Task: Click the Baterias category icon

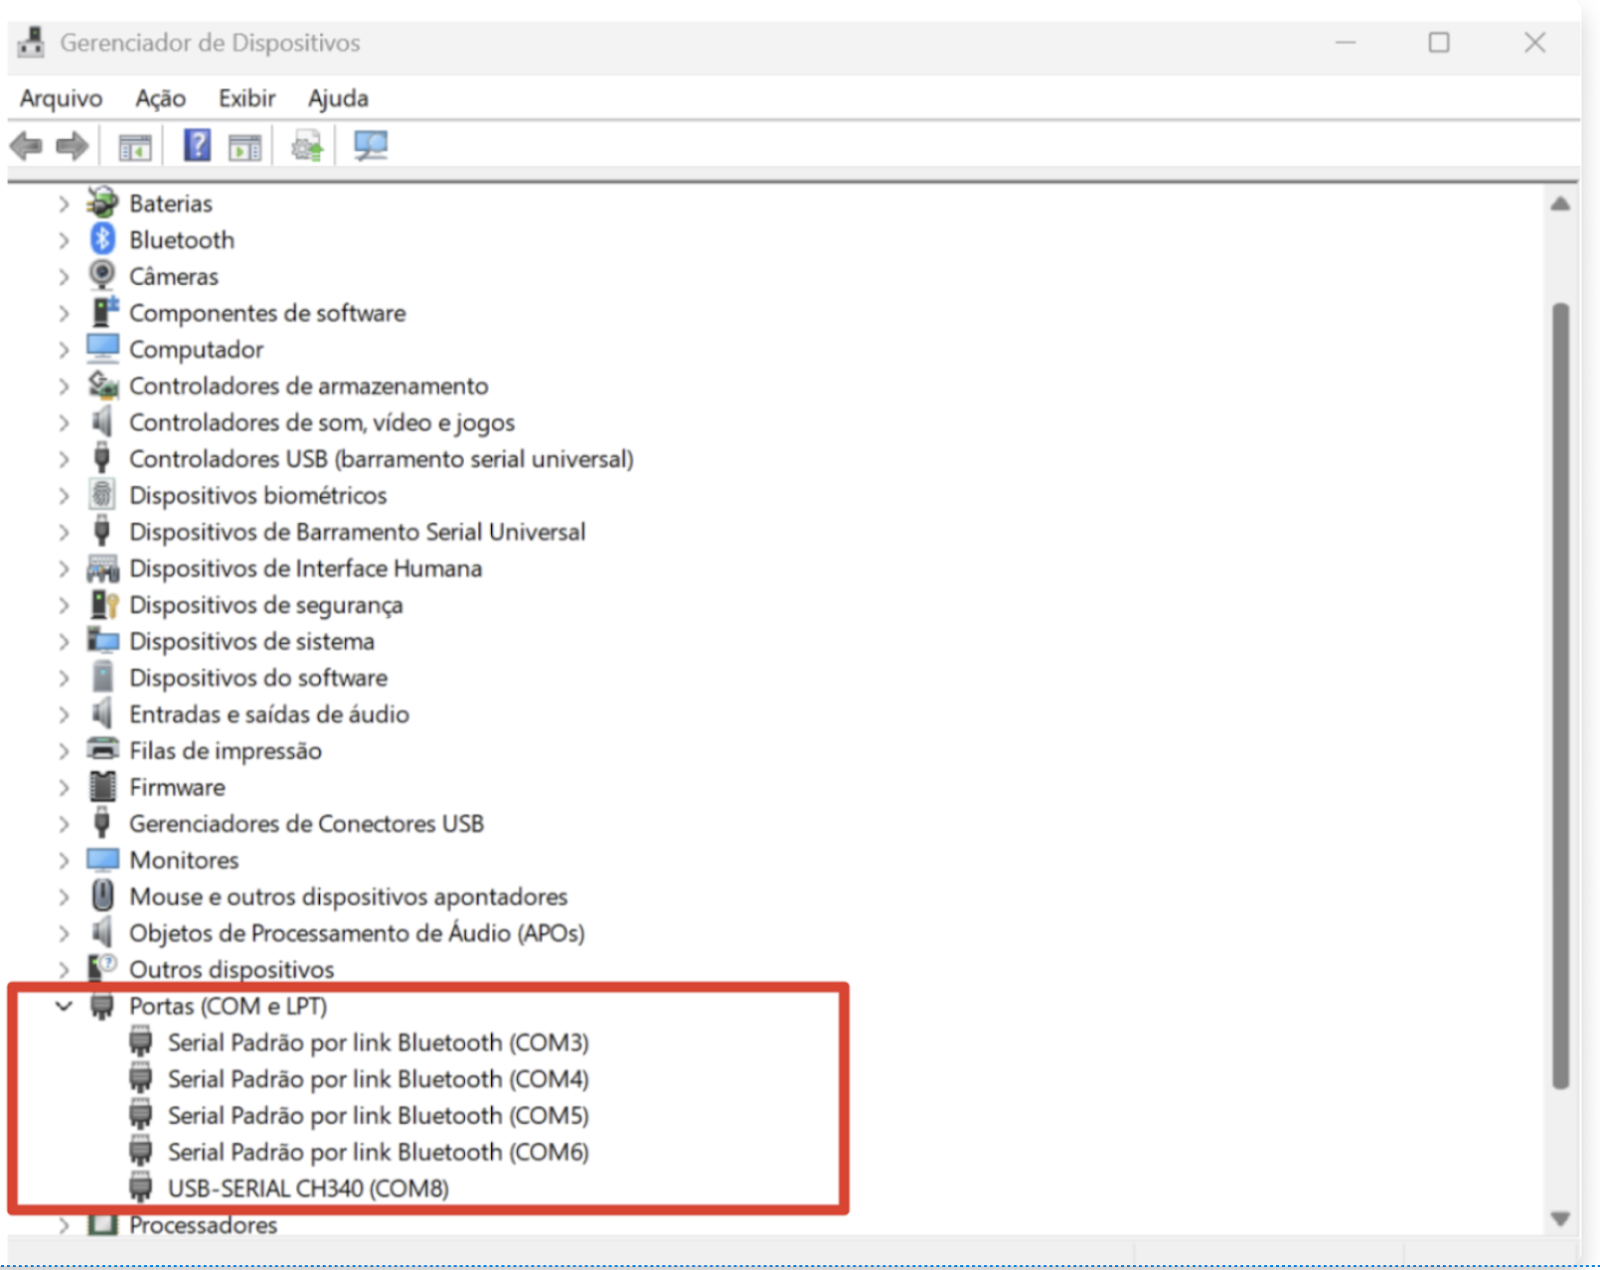Action: (x=102, y=202)
